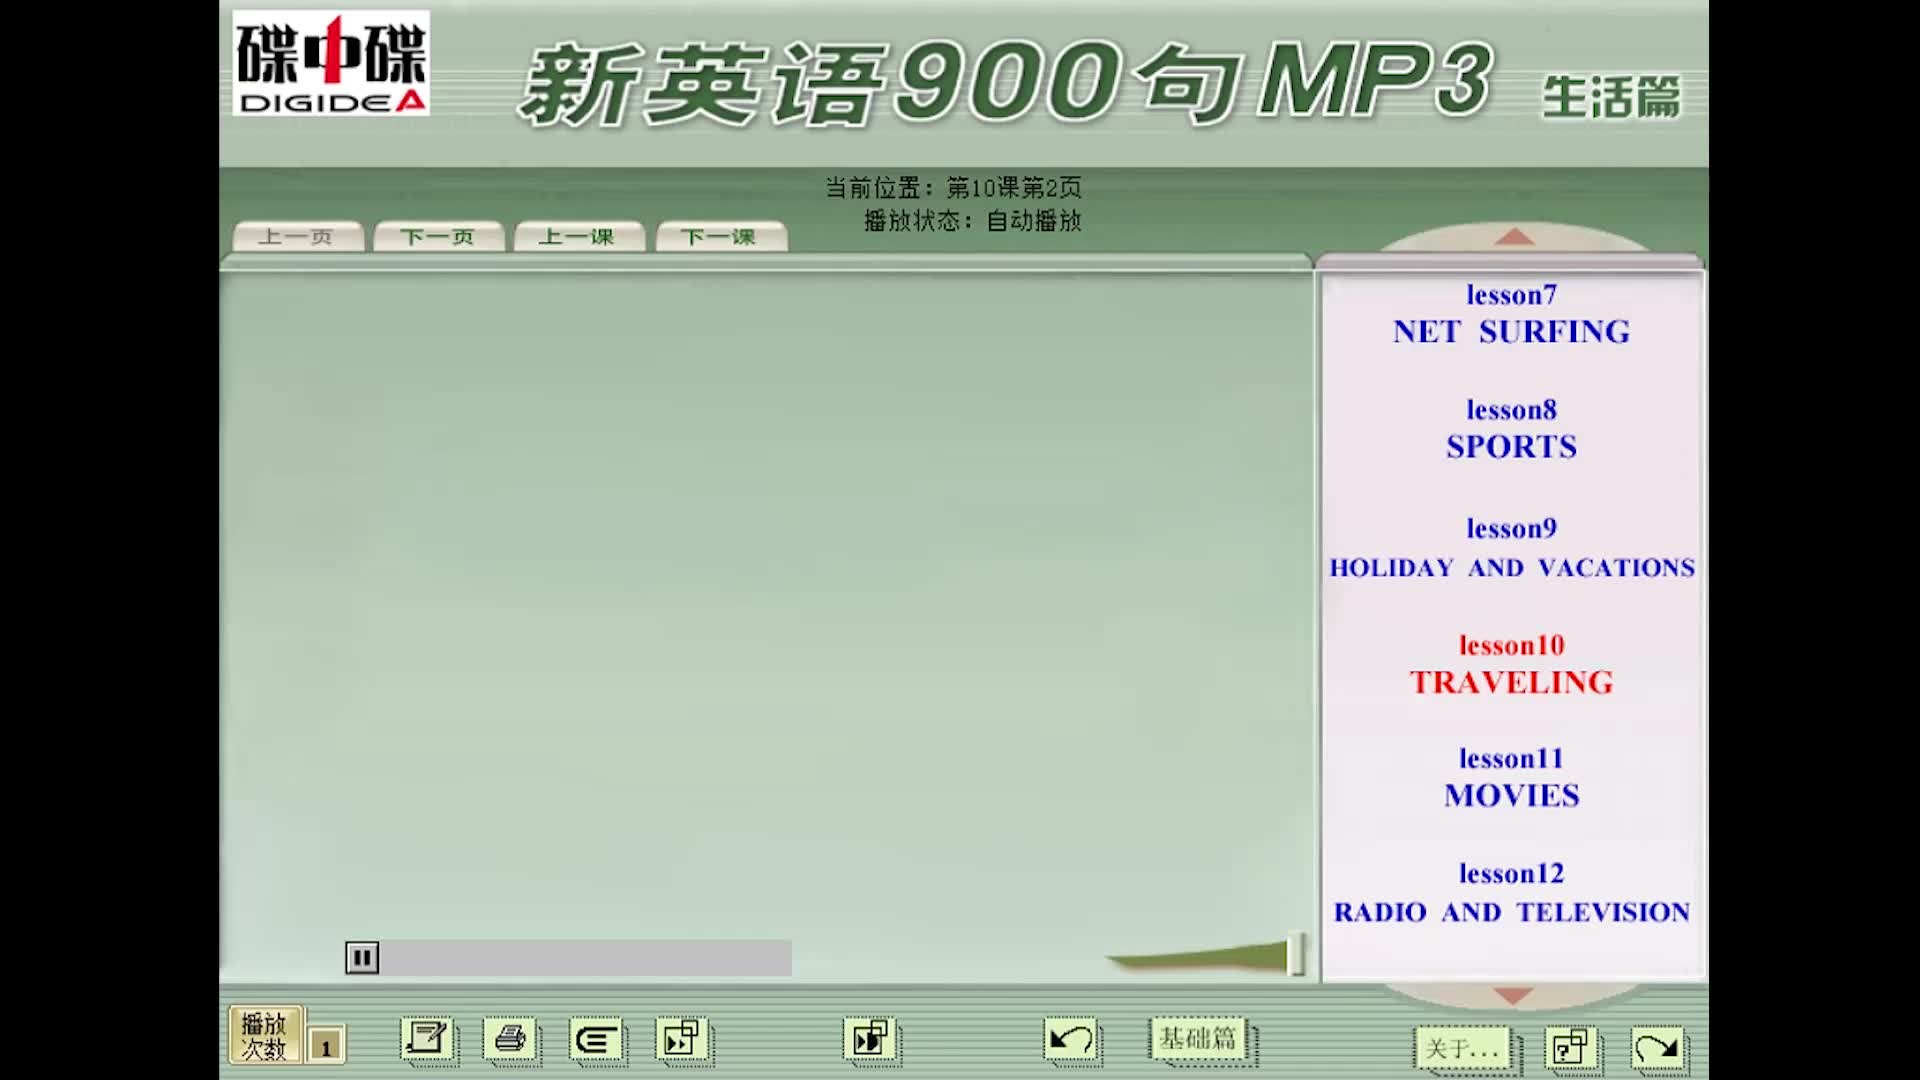This screenshot has width=1920, height=1080.
Task: Open the notes/edit icon in the bottom toolbar
Action: (427, 1039)
